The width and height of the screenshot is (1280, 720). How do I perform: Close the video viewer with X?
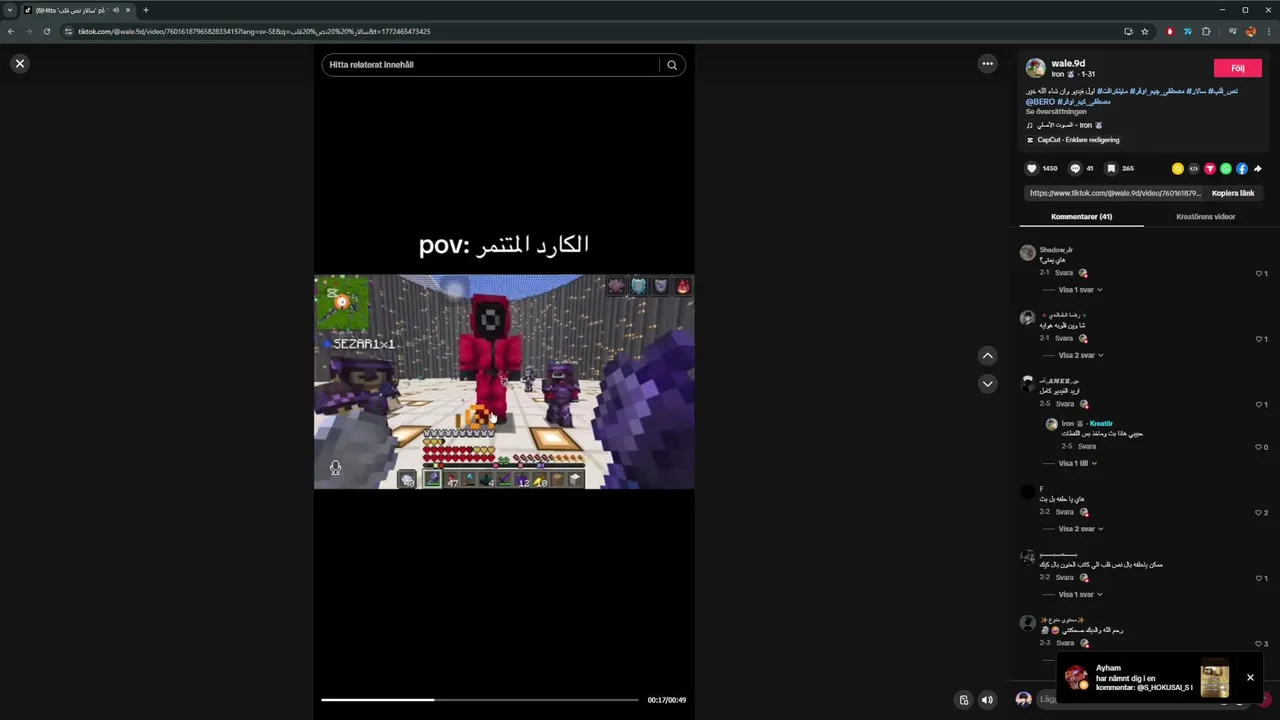(19, 63)
